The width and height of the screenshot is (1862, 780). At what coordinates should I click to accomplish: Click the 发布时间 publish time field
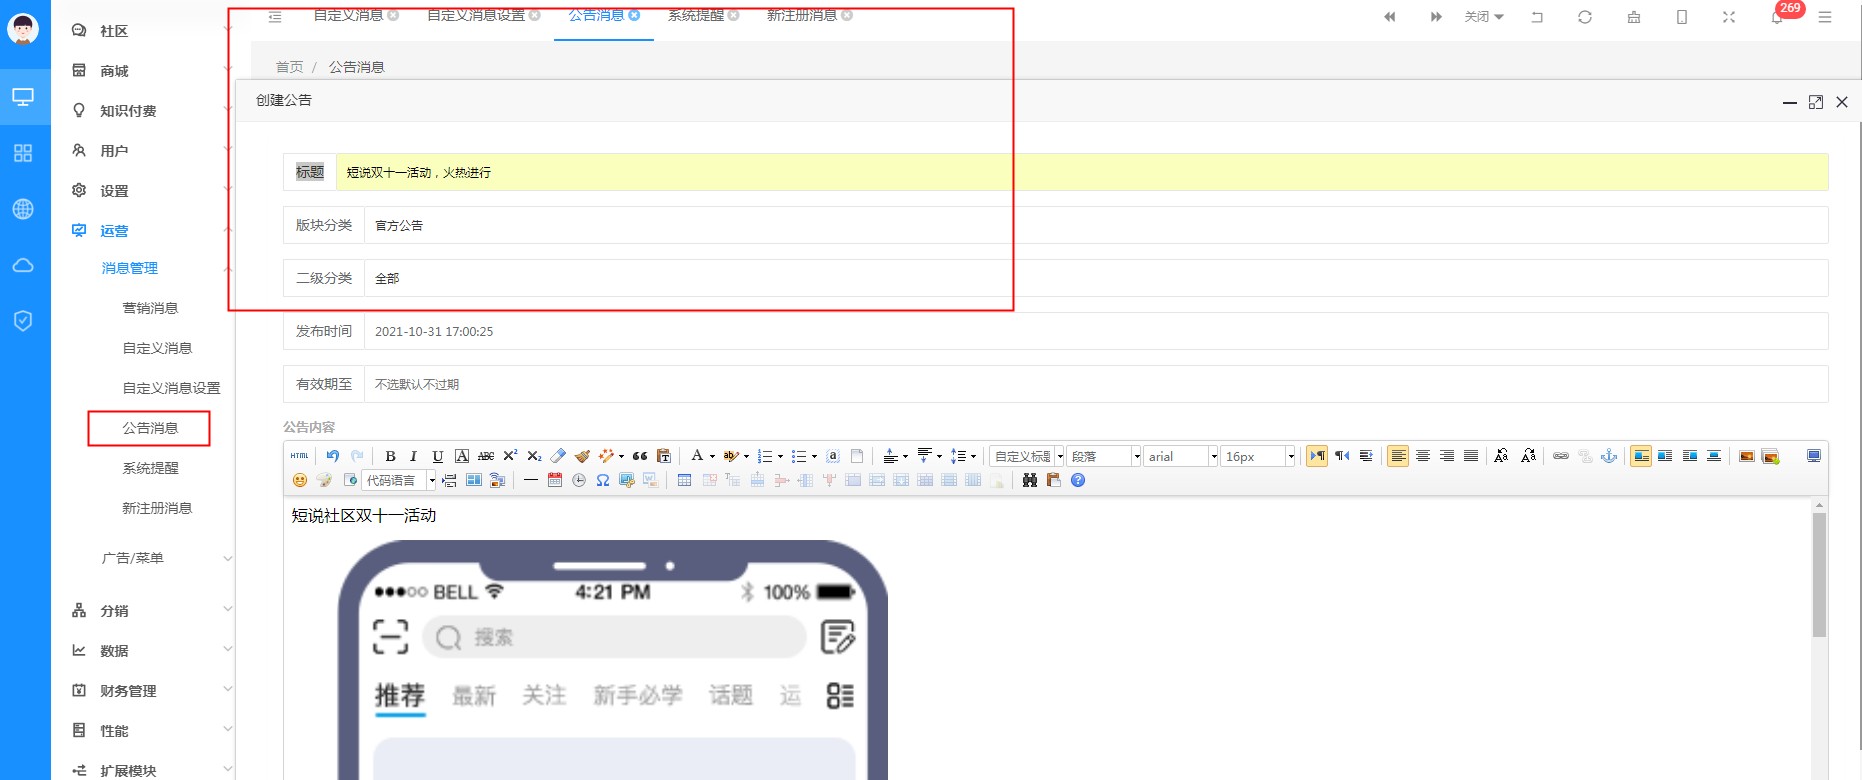pos(1096,331)
